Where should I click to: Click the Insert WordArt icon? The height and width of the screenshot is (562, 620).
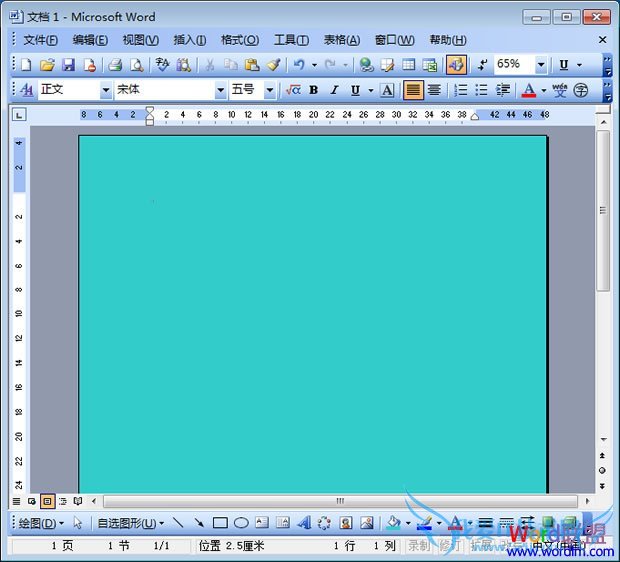(x=303, y=523)
